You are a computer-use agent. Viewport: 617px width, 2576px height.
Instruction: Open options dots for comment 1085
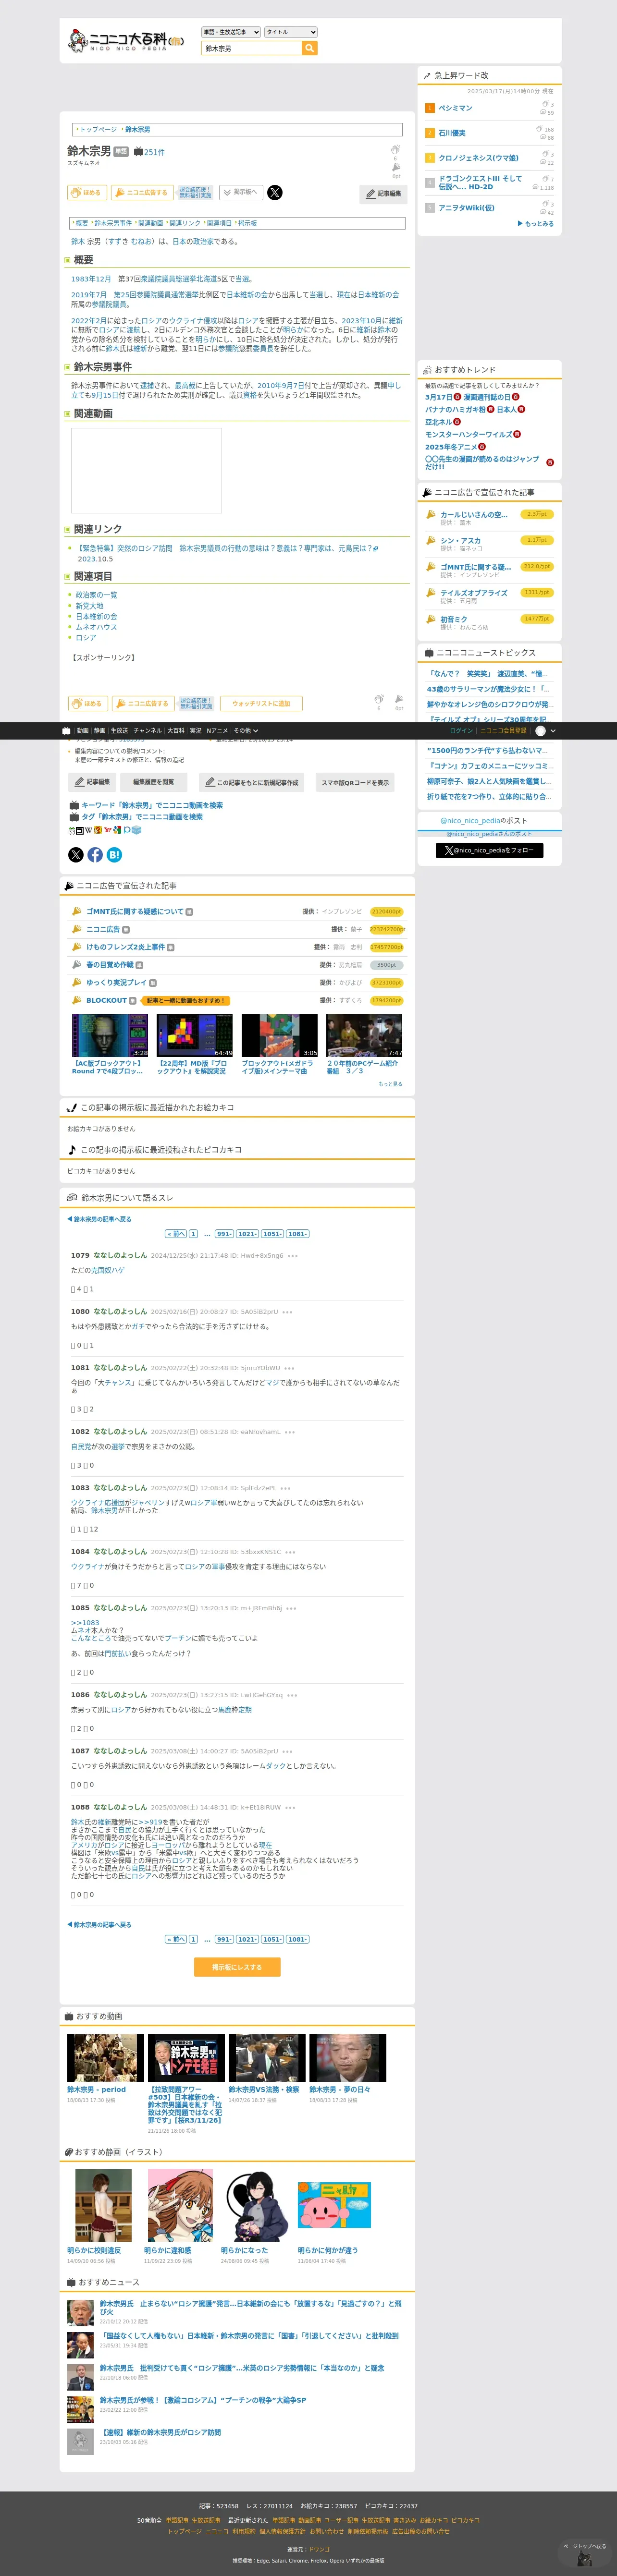pyautogui.click(x=291, y=1609)
